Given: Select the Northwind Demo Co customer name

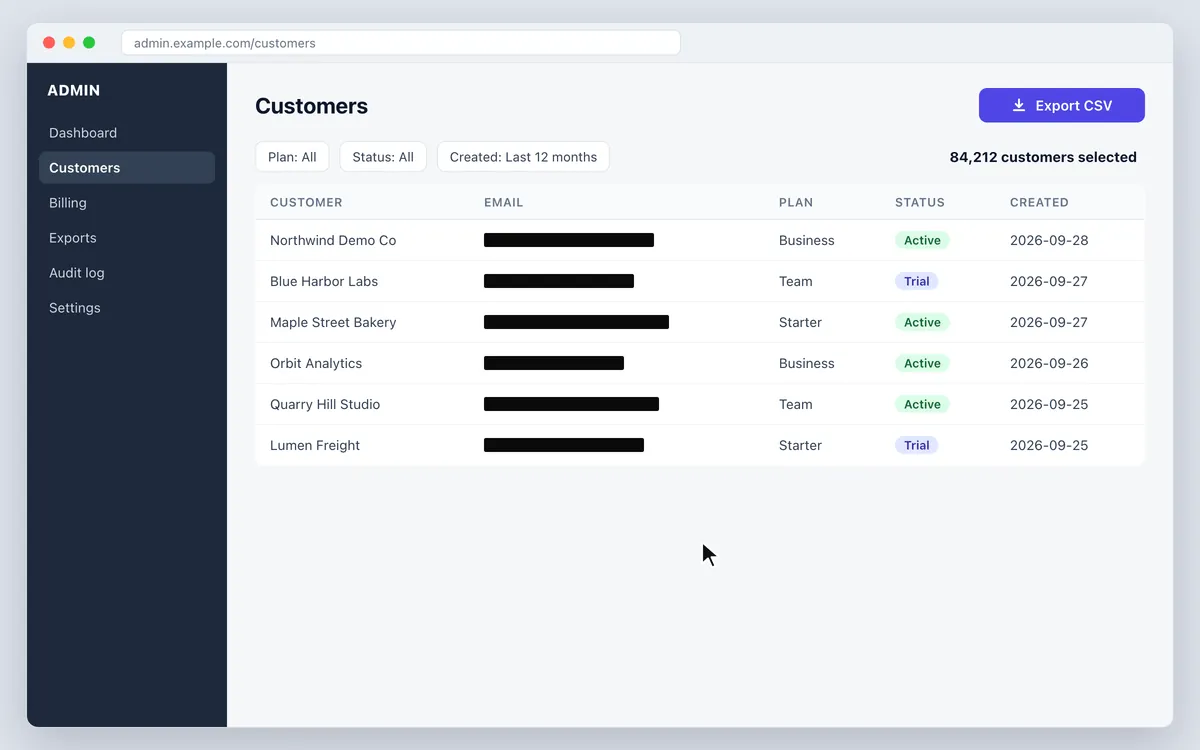Looking at the screenshot, I should click(333, 240).
